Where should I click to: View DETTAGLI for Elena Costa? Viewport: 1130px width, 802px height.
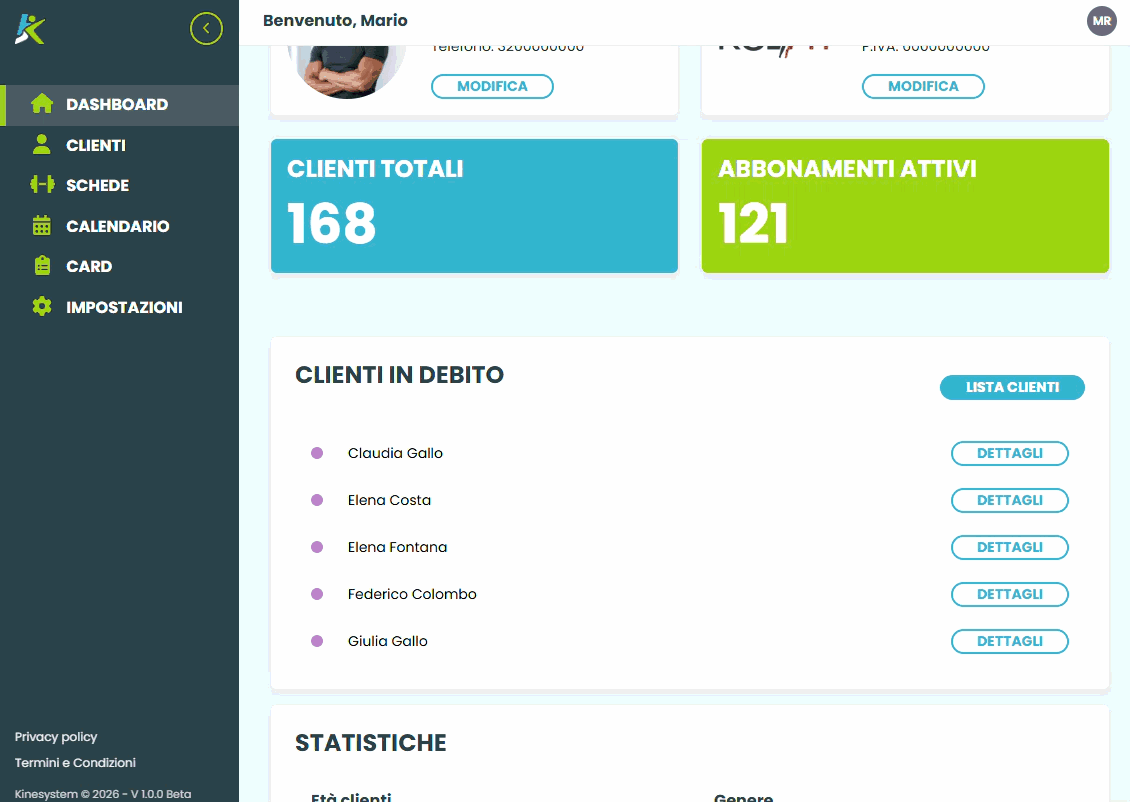pos(1010,500)
